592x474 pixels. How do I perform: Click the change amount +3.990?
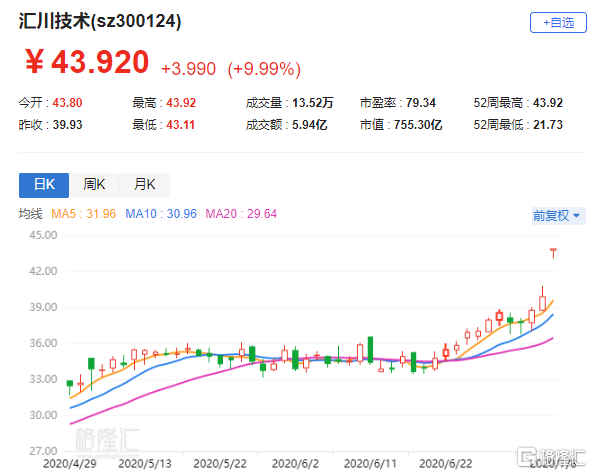point(188,69)
